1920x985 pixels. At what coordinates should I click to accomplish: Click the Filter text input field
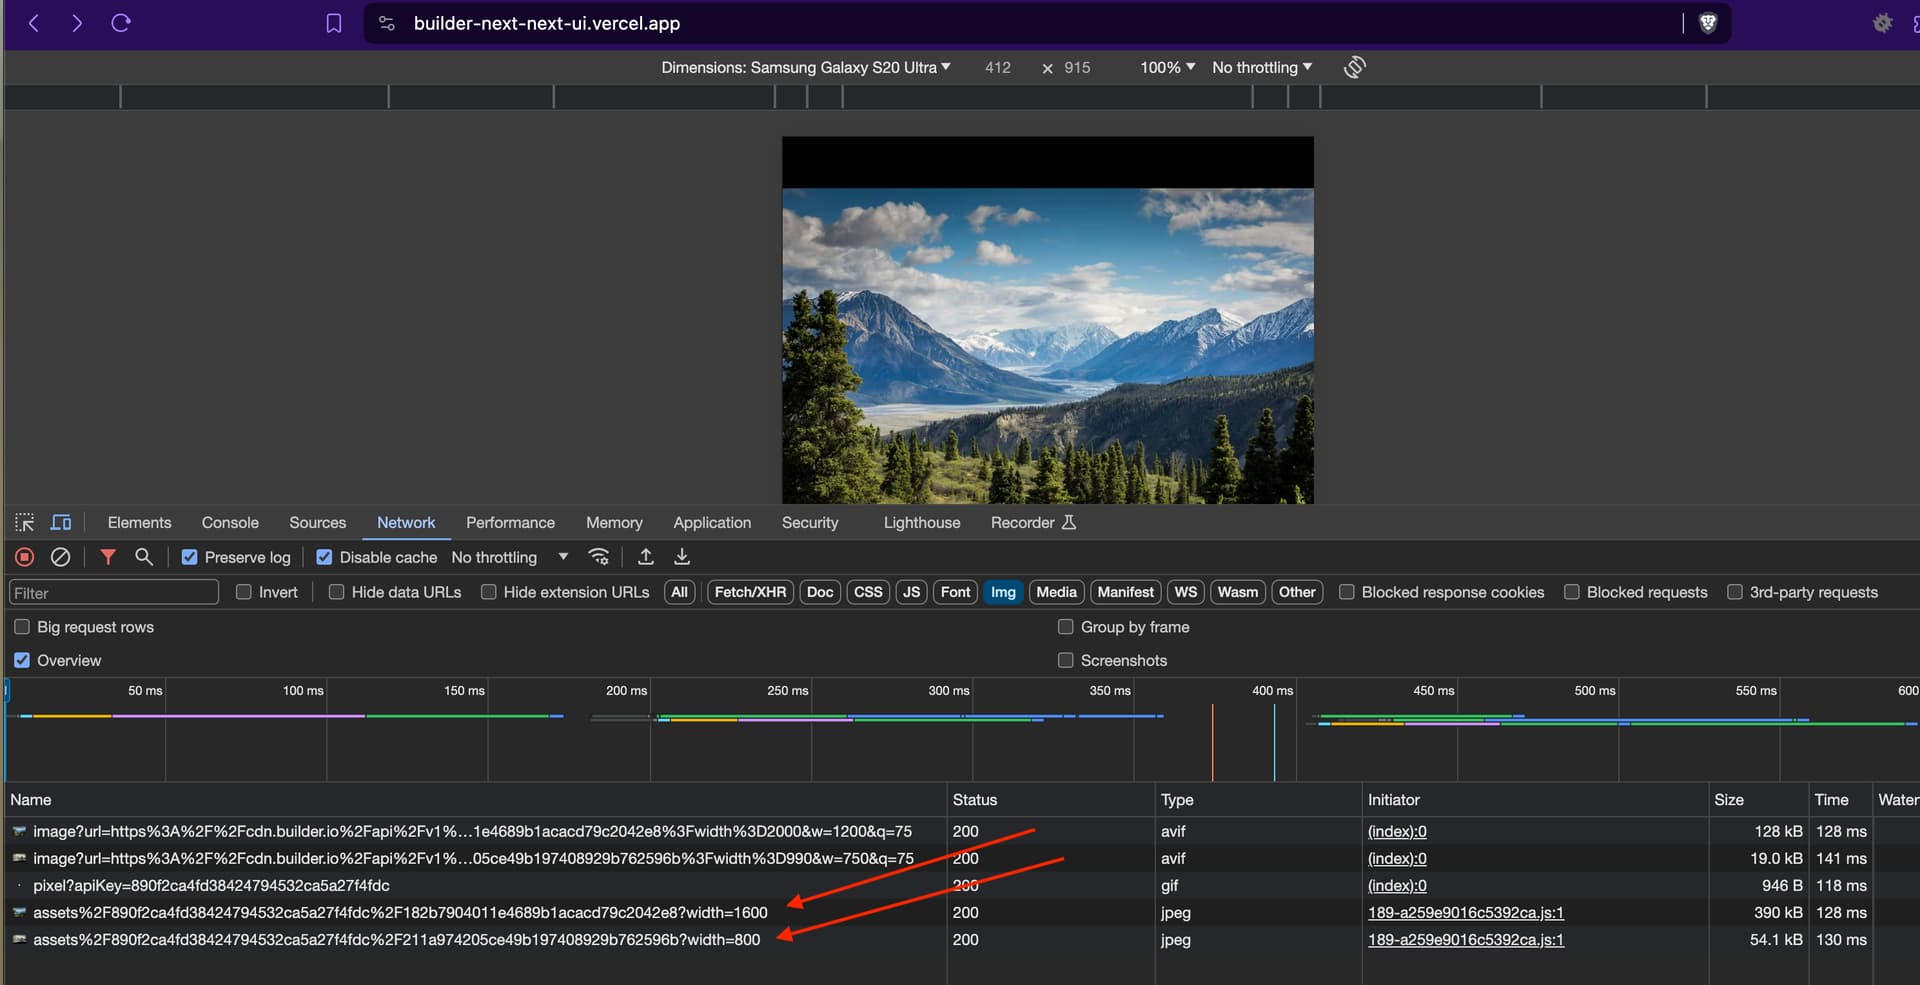click(114, 592)
